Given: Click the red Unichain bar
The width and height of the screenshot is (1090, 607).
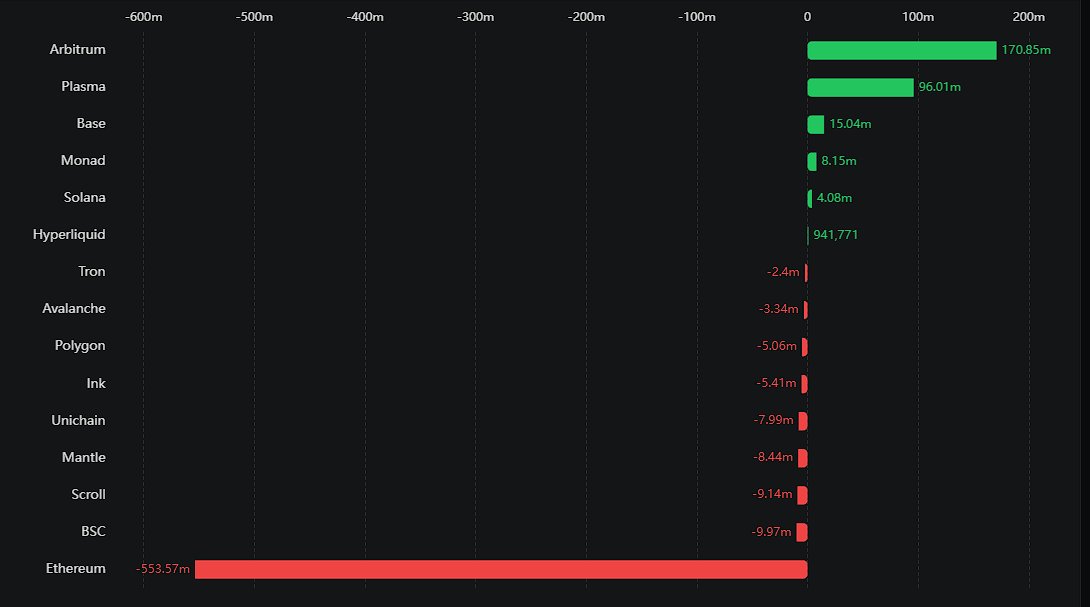Looking at the screenshot, I should (803, 421).
